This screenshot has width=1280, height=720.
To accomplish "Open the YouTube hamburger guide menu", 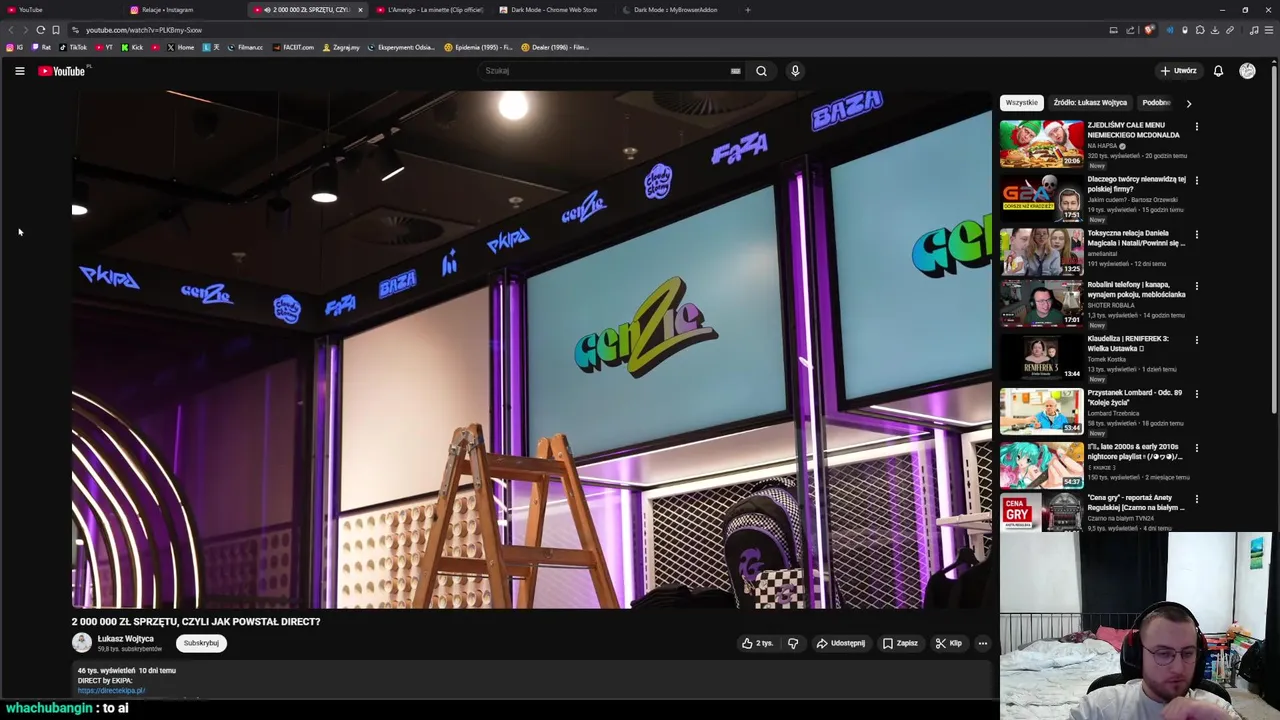I will point(19,71).
